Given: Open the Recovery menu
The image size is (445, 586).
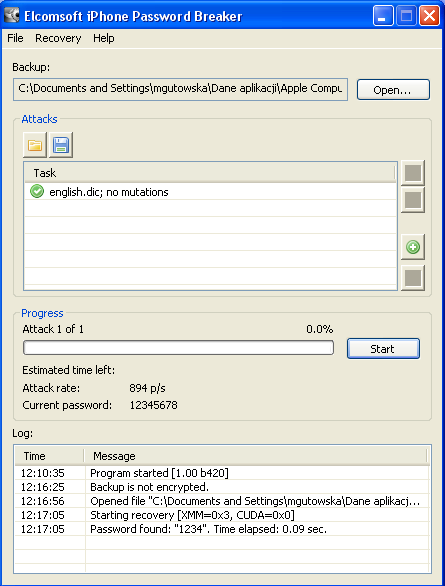Looking at the screenshot, I should pyautogui.click(x=58, y=38).
